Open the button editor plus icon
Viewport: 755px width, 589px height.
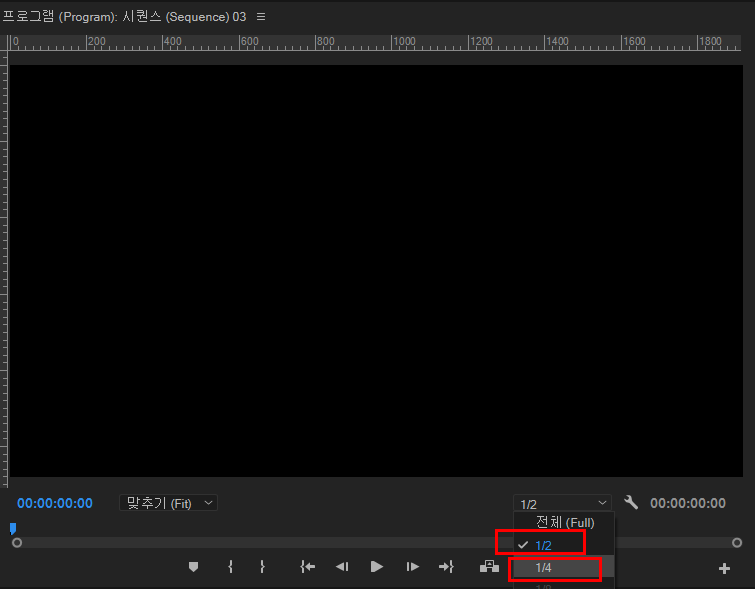point(724,569)
